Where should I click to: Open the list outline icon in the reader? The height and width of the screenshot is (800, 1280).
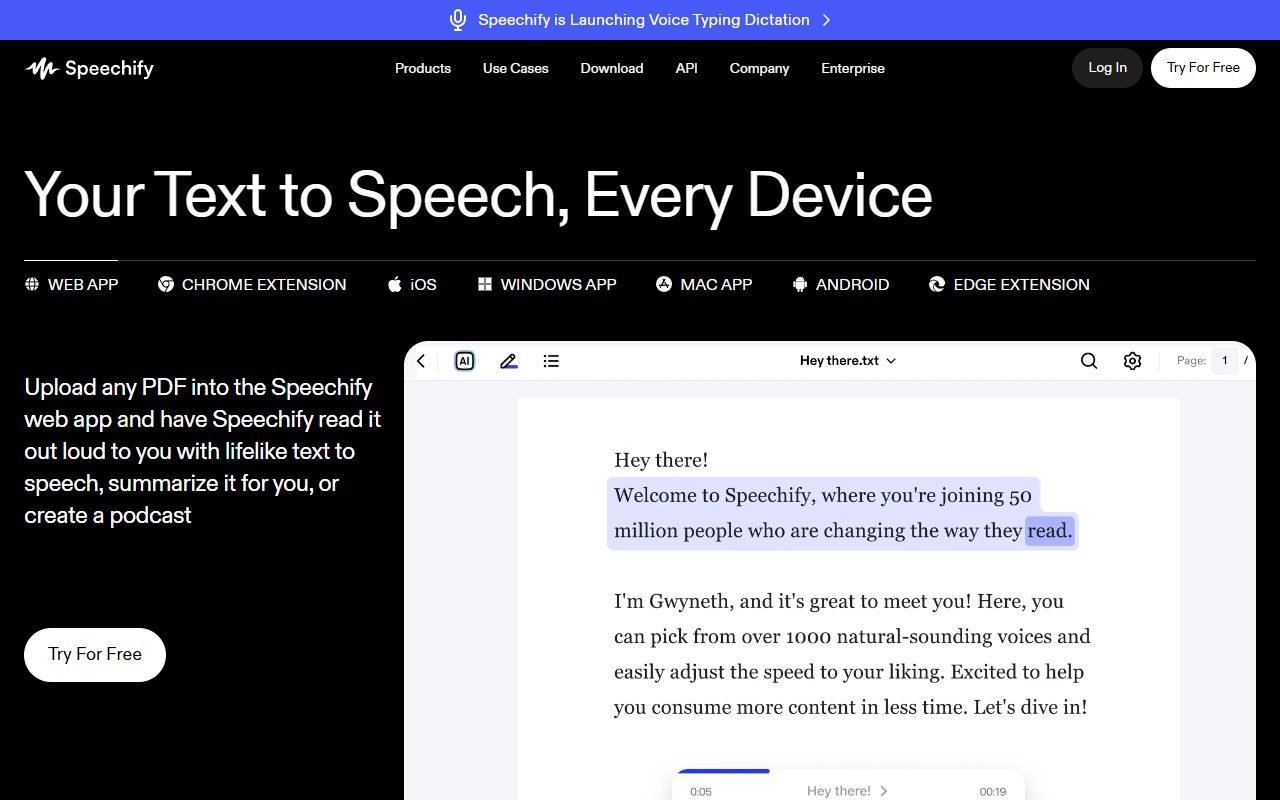click(551, 361)
